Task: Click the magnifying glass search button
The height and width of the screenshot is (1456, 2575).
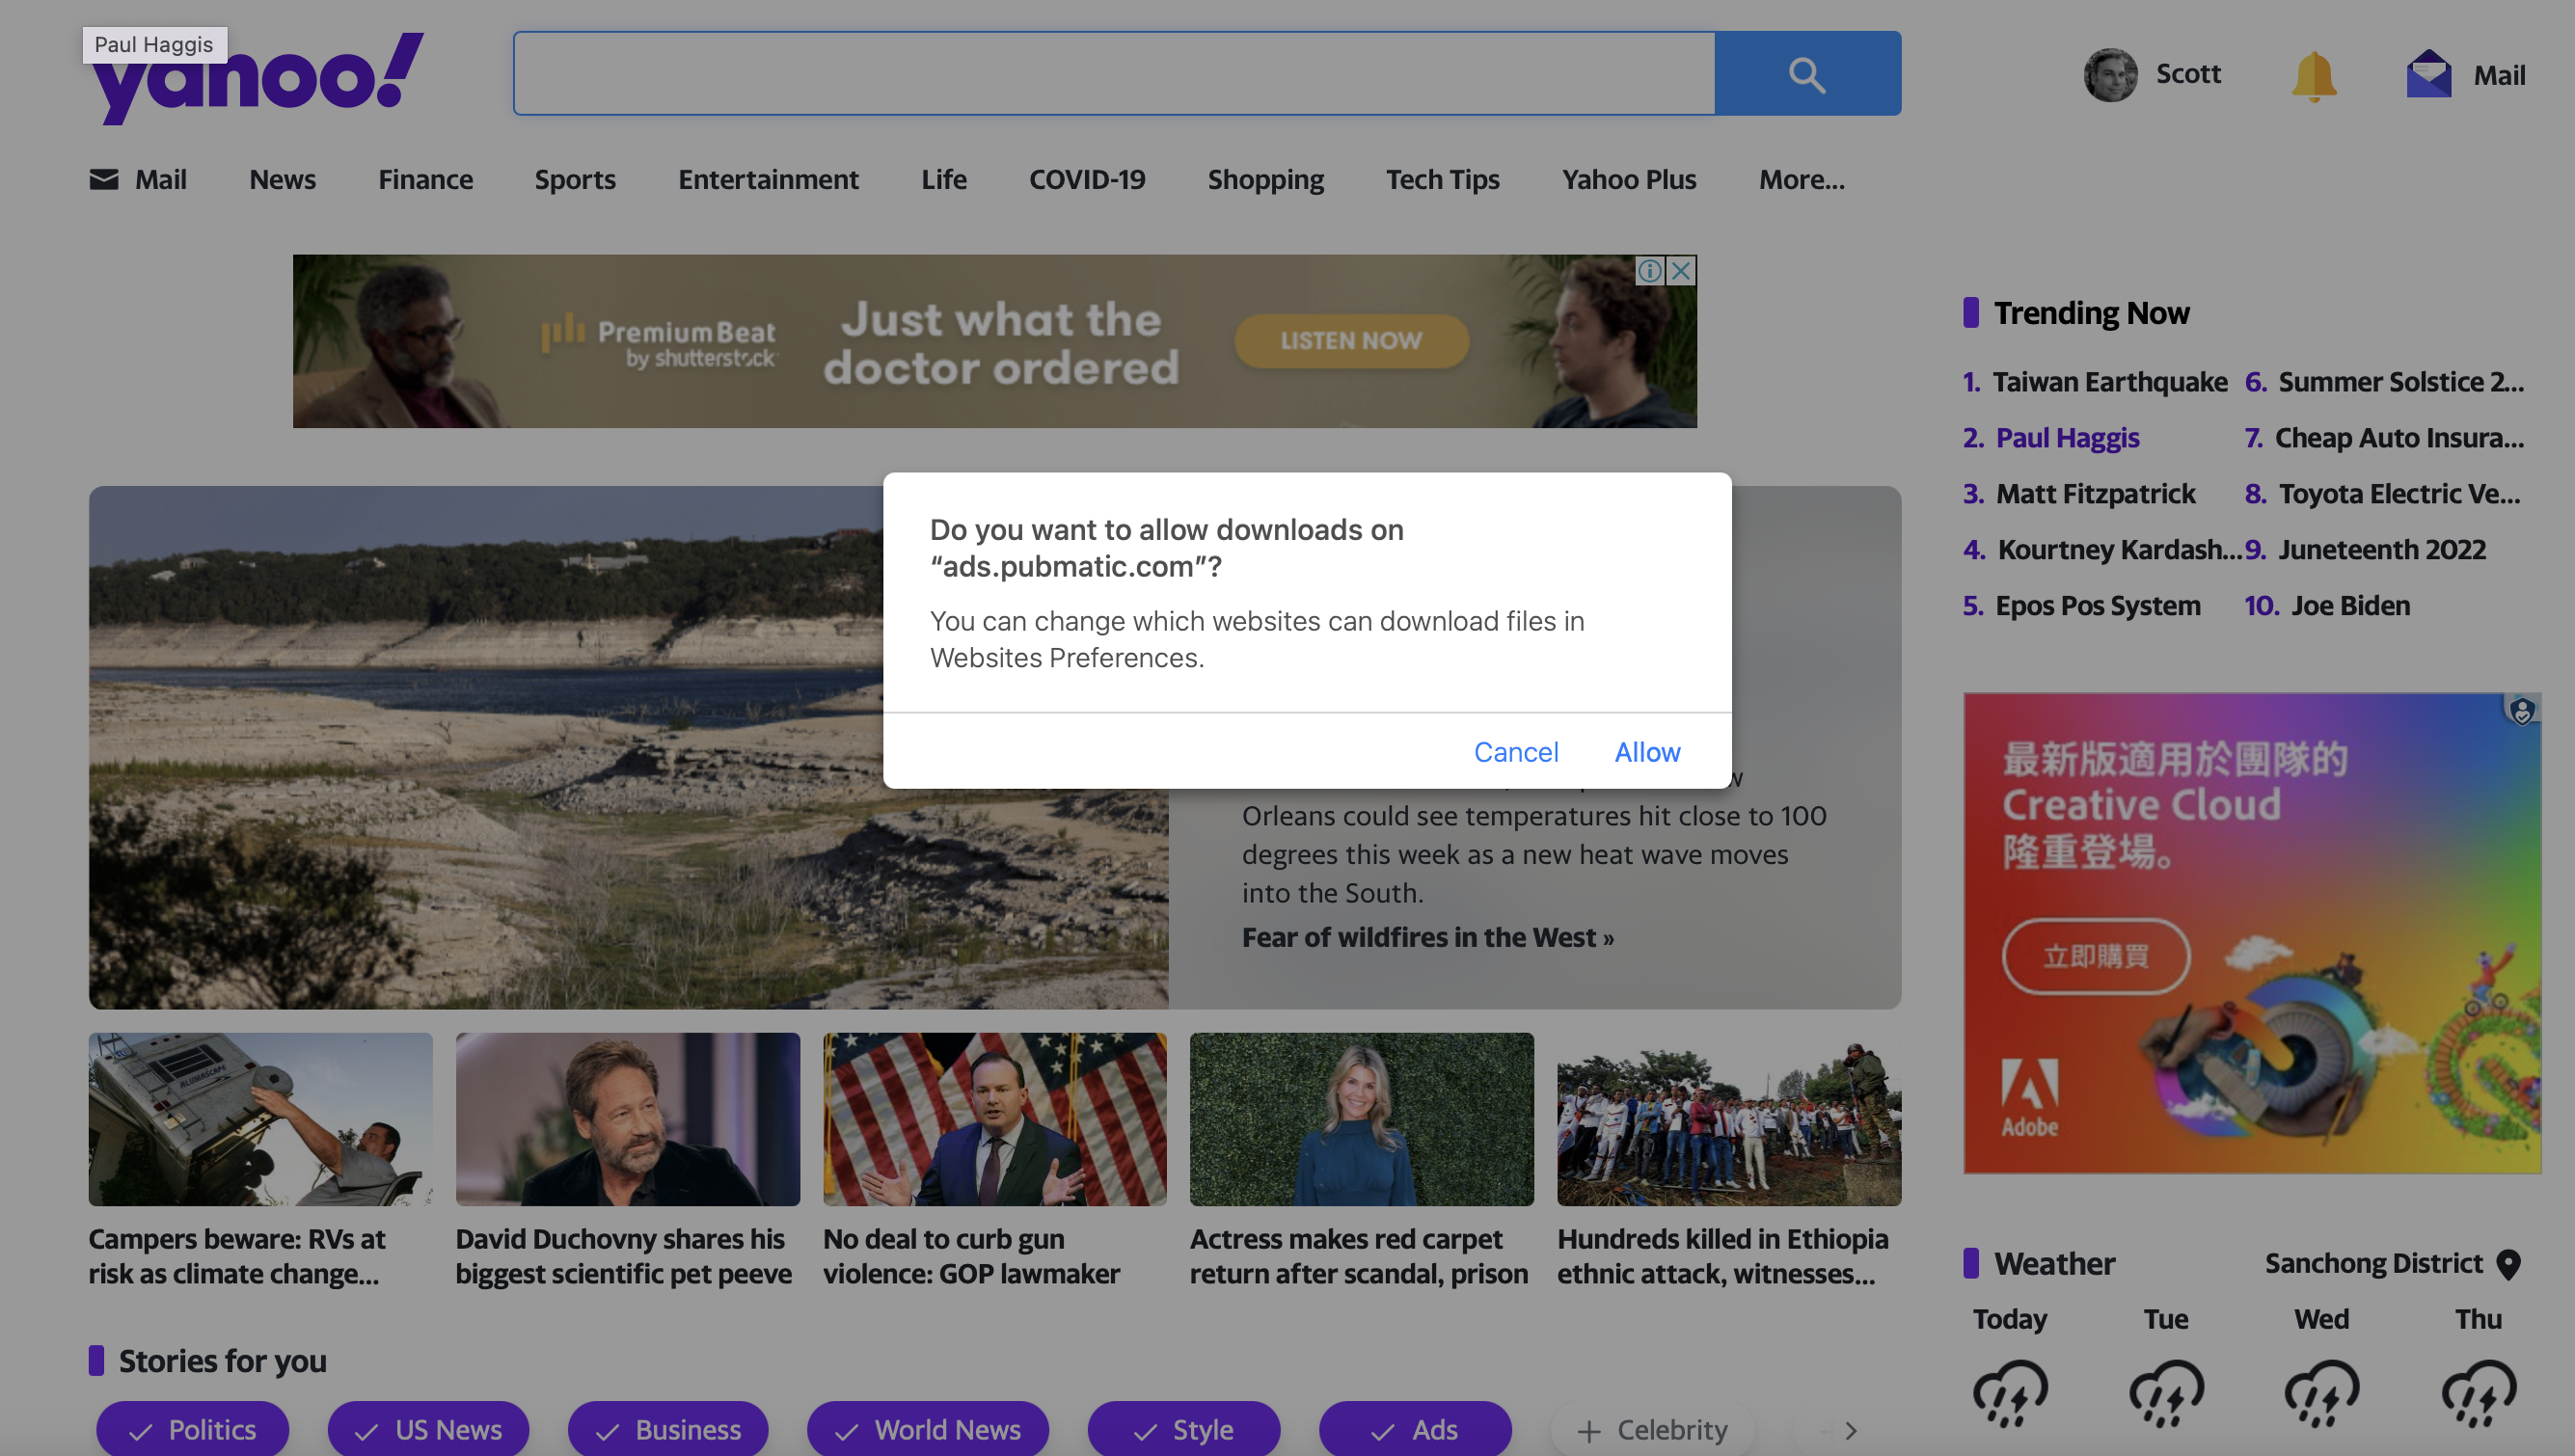Action: (1806, 74)
